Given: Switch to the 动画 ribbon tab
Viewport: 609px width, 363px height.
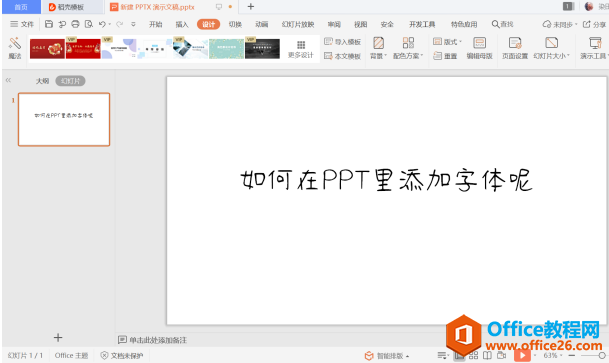Looking at the screenshot, I should [262, 24].
